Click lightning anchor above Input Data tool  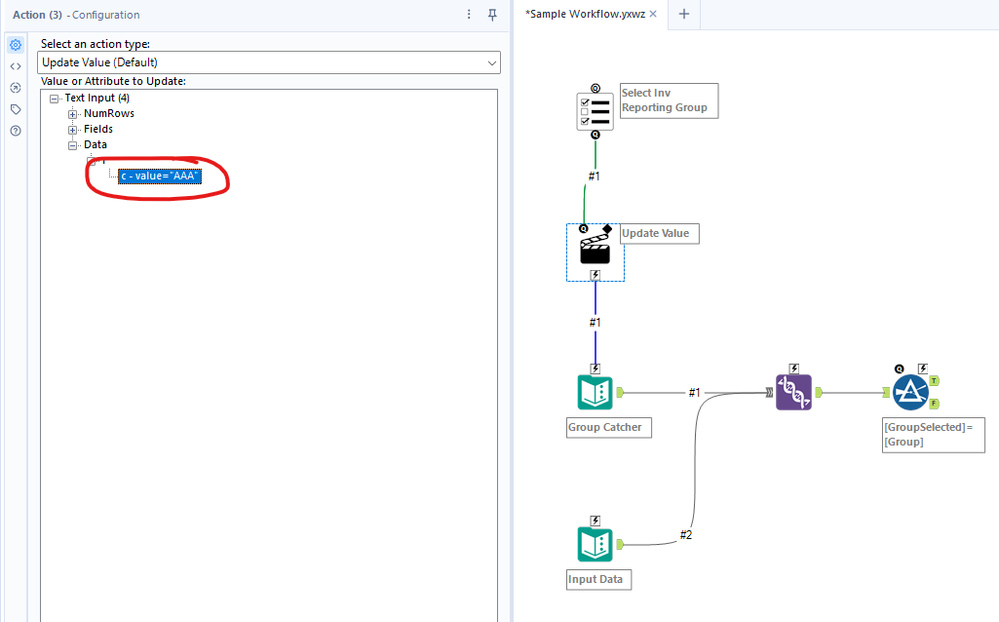595,521
